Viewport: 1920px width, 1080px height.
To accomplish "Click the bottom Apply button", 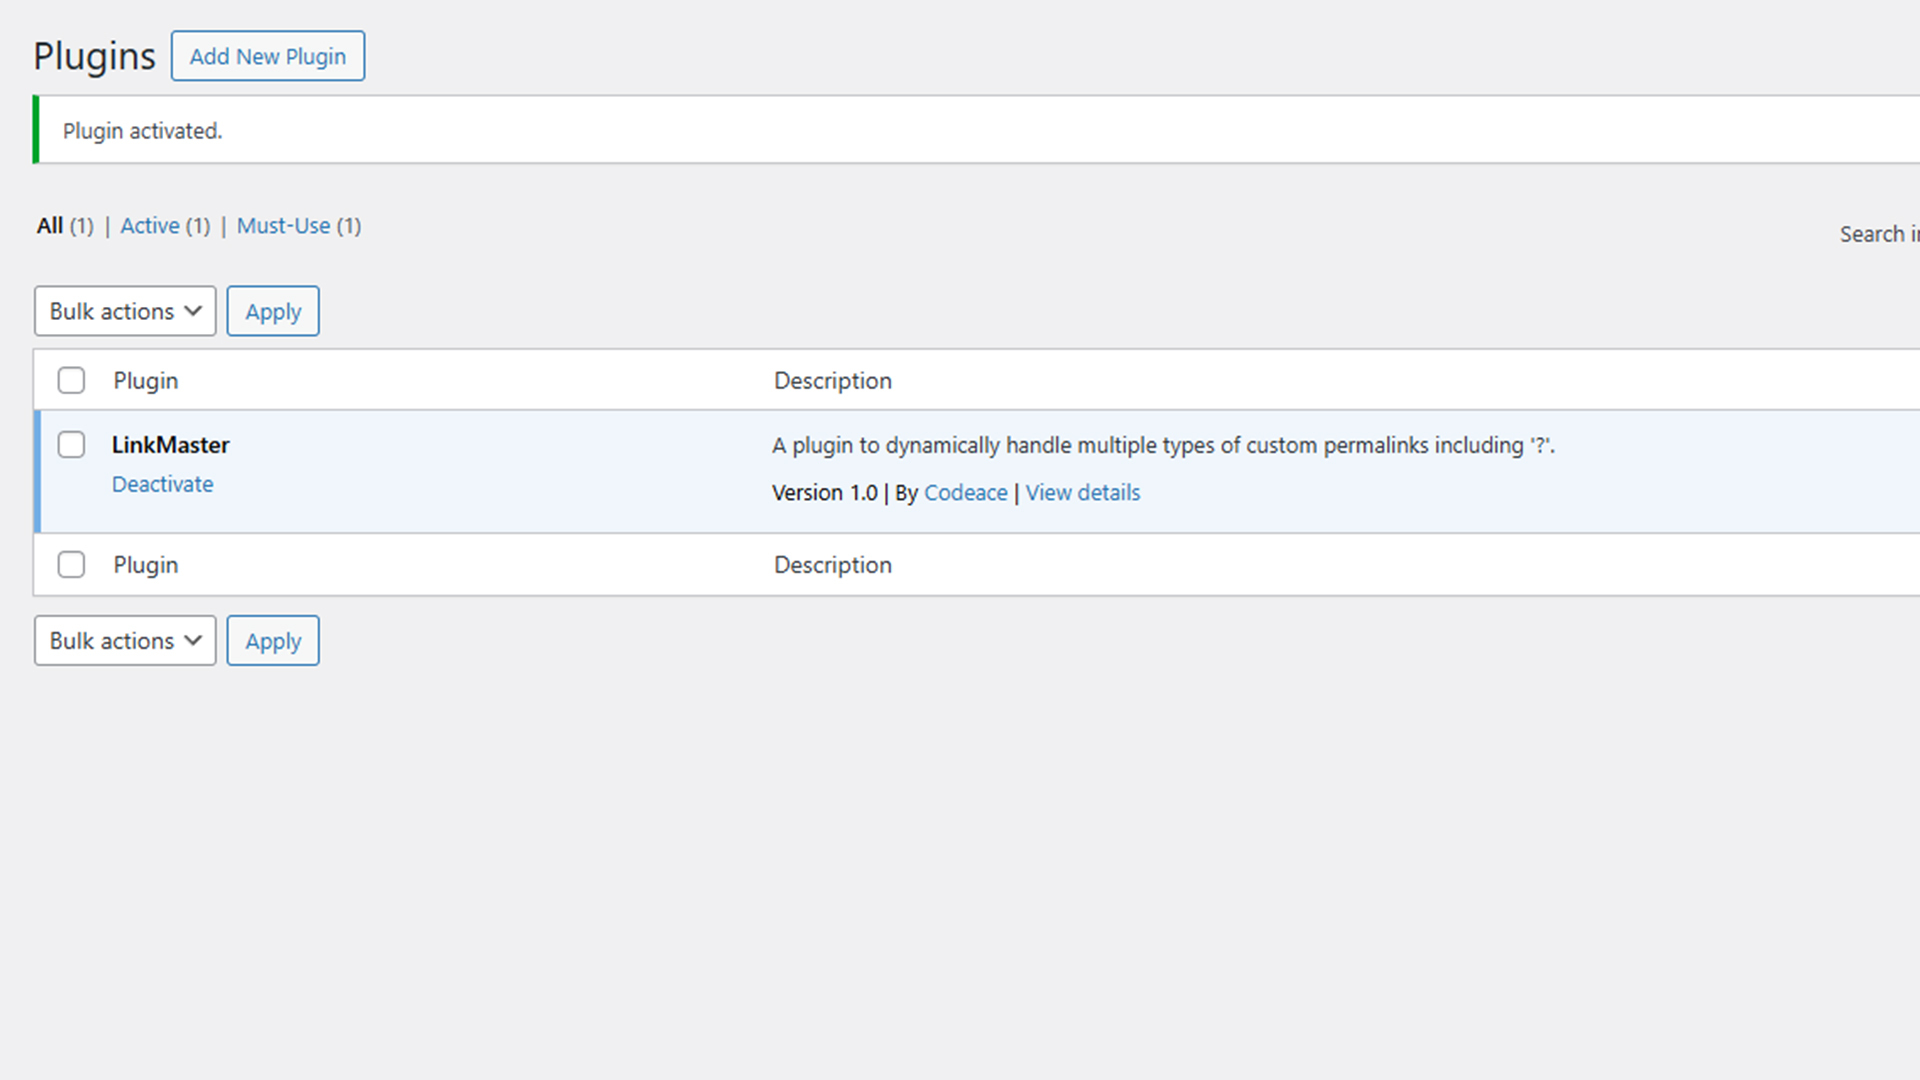I will click(x=273, y=640).
